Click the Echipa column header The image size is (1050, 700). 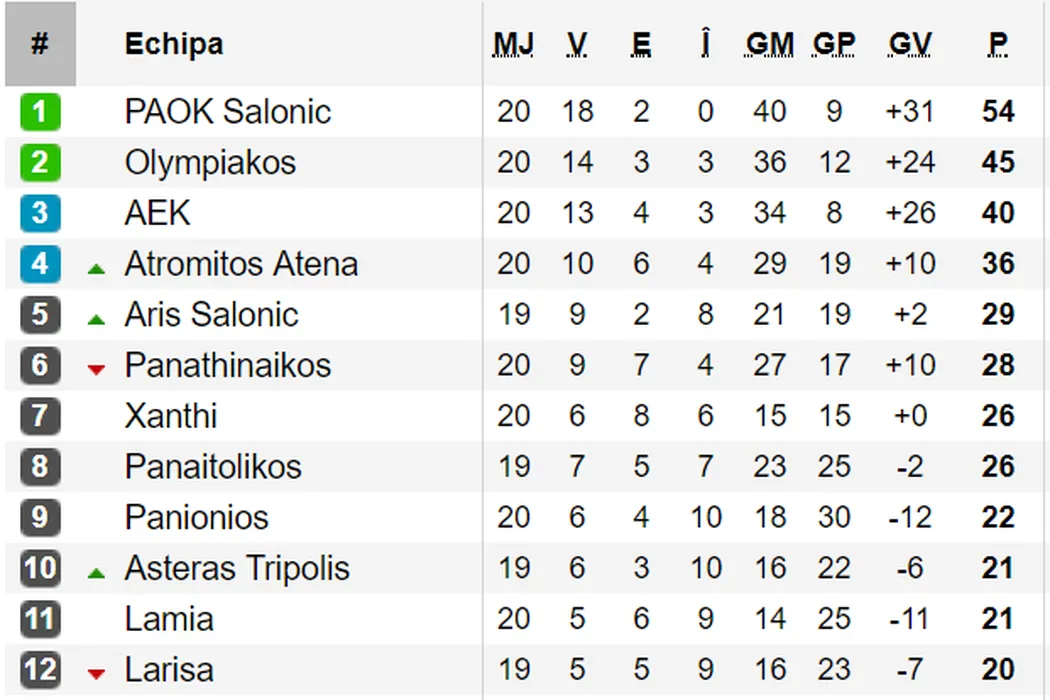point(173,44)
